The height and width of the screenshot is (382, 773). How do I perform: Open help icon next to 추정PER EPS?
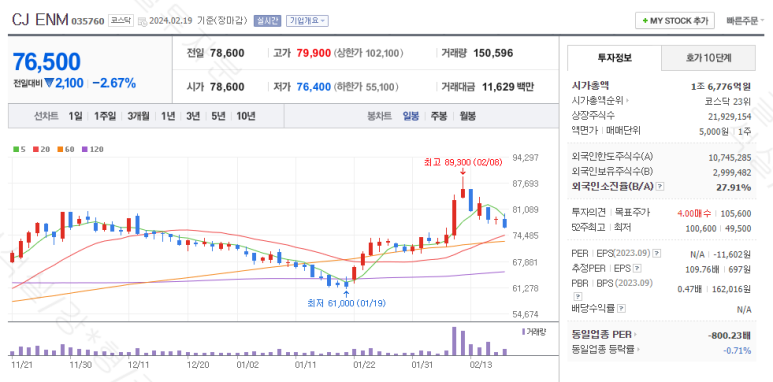point(637,268)
